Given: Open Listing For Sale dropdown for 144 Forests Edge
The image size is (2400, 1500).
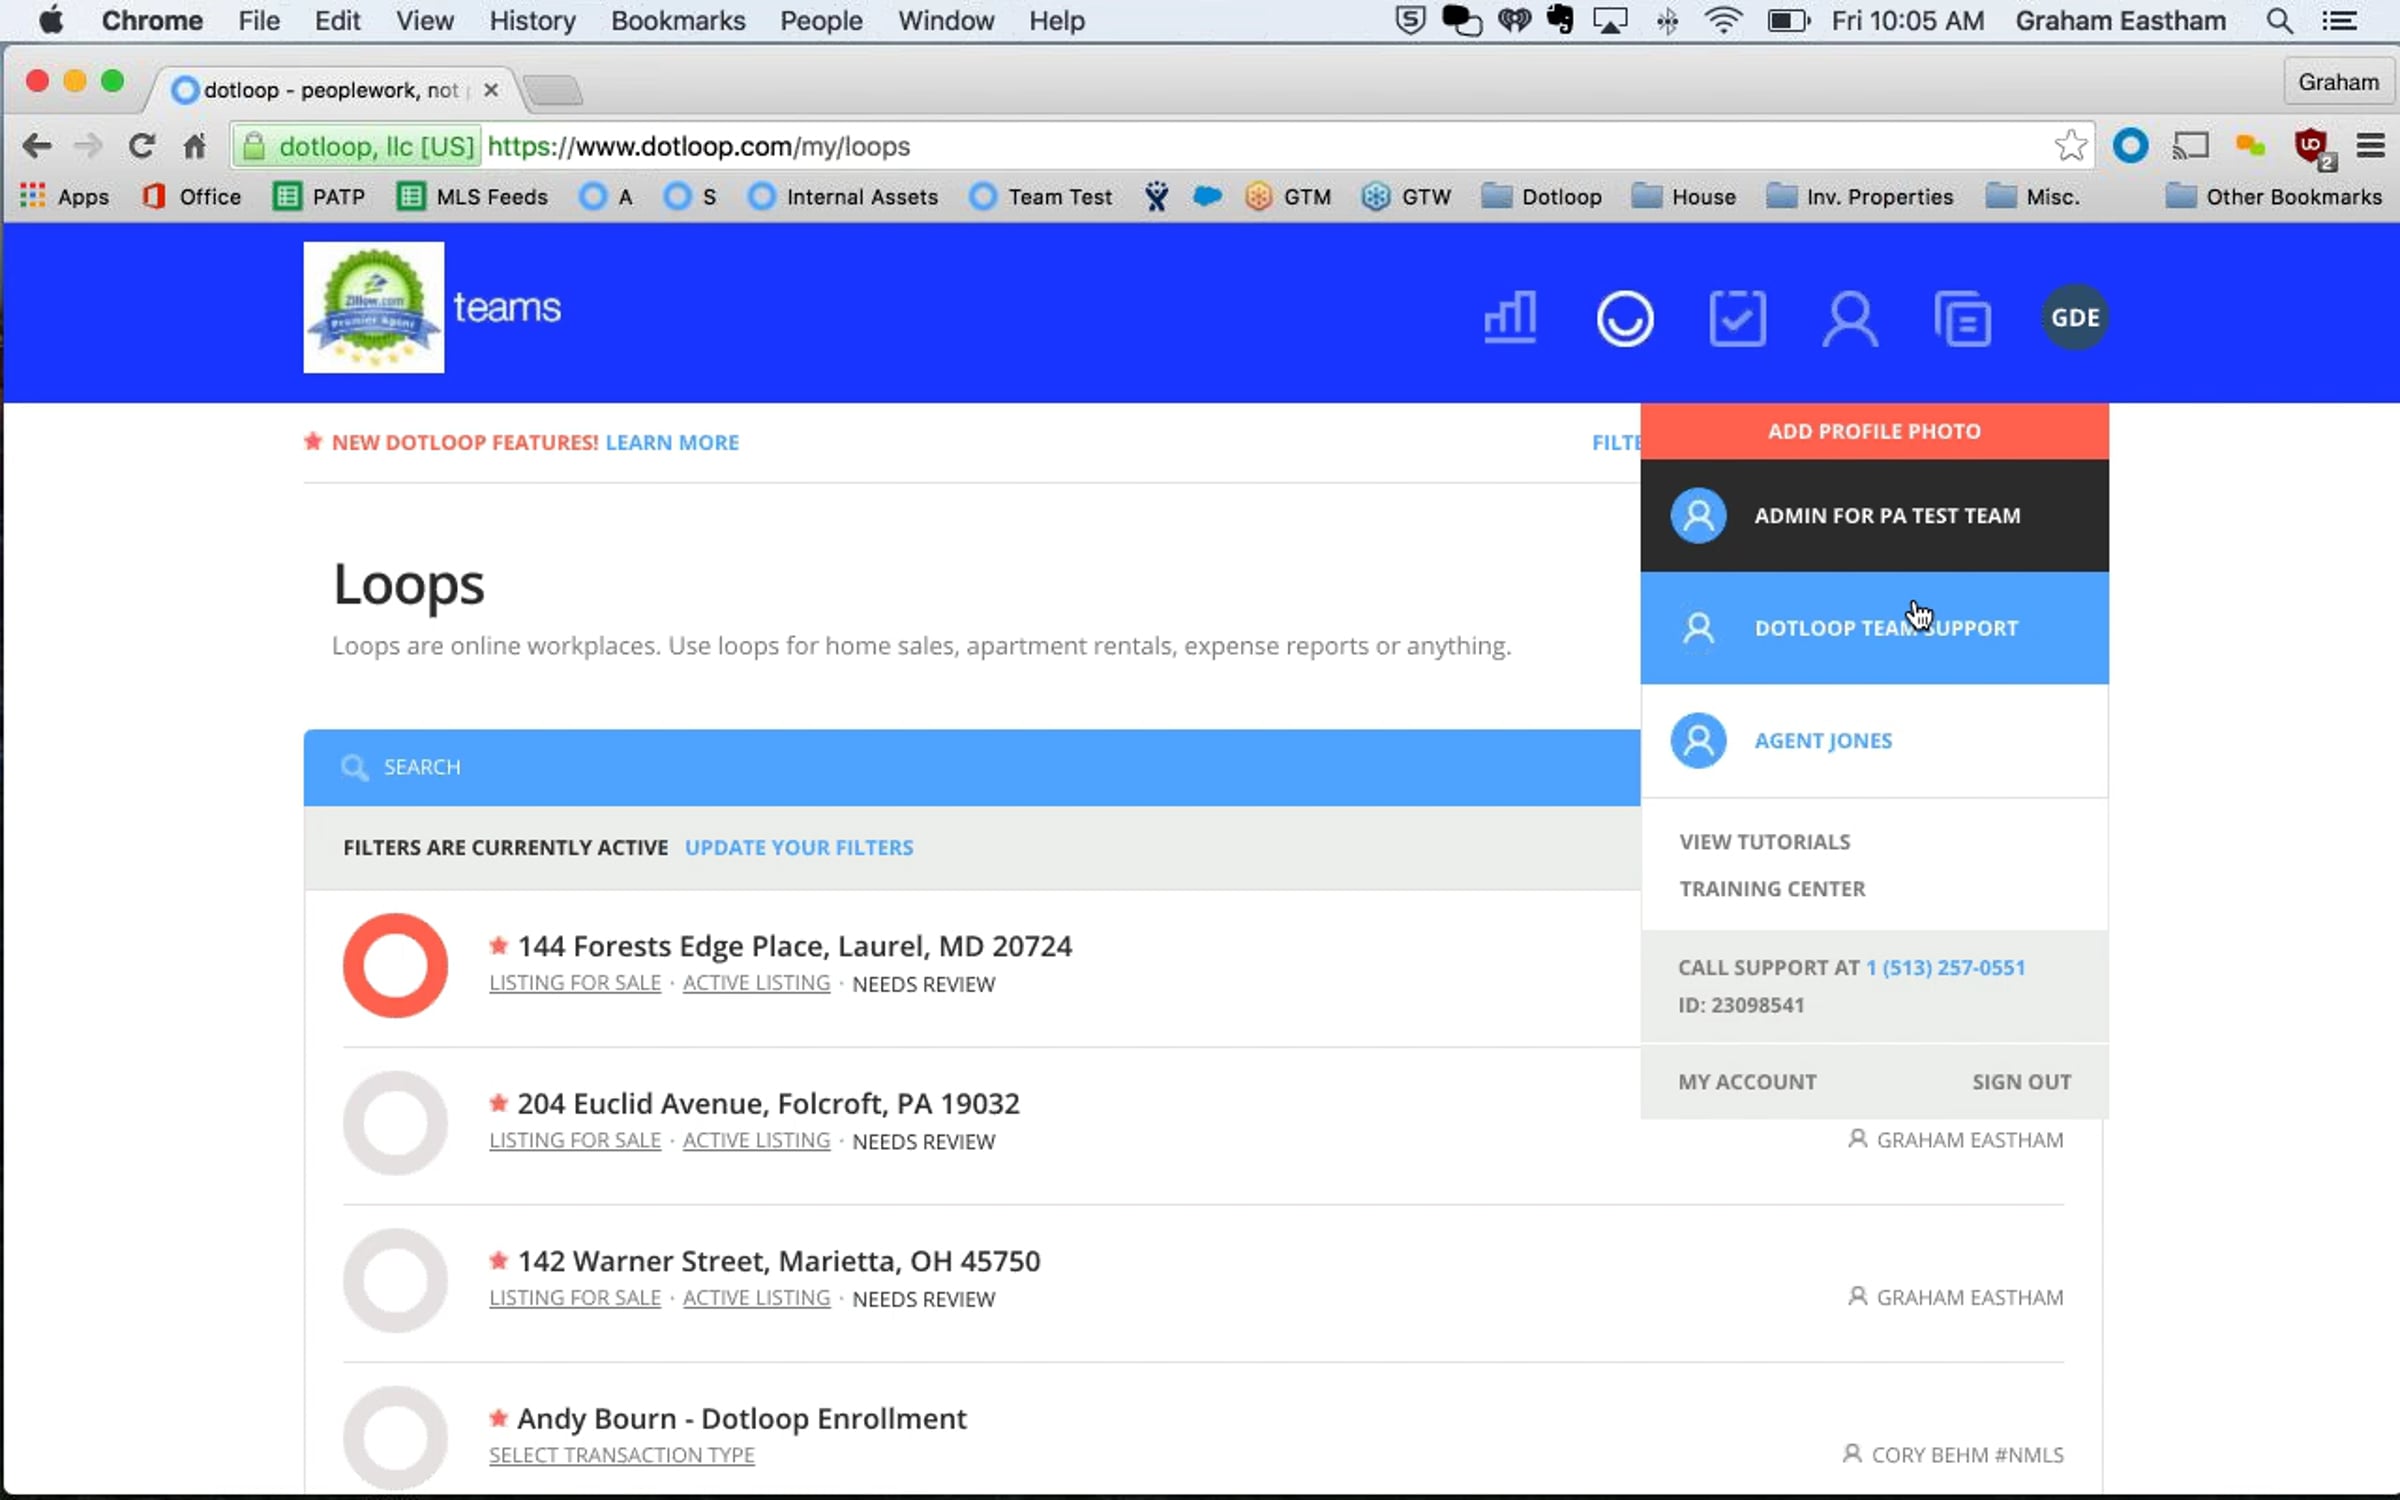Looking at the screenshot, I should click(x=575, y=983).
